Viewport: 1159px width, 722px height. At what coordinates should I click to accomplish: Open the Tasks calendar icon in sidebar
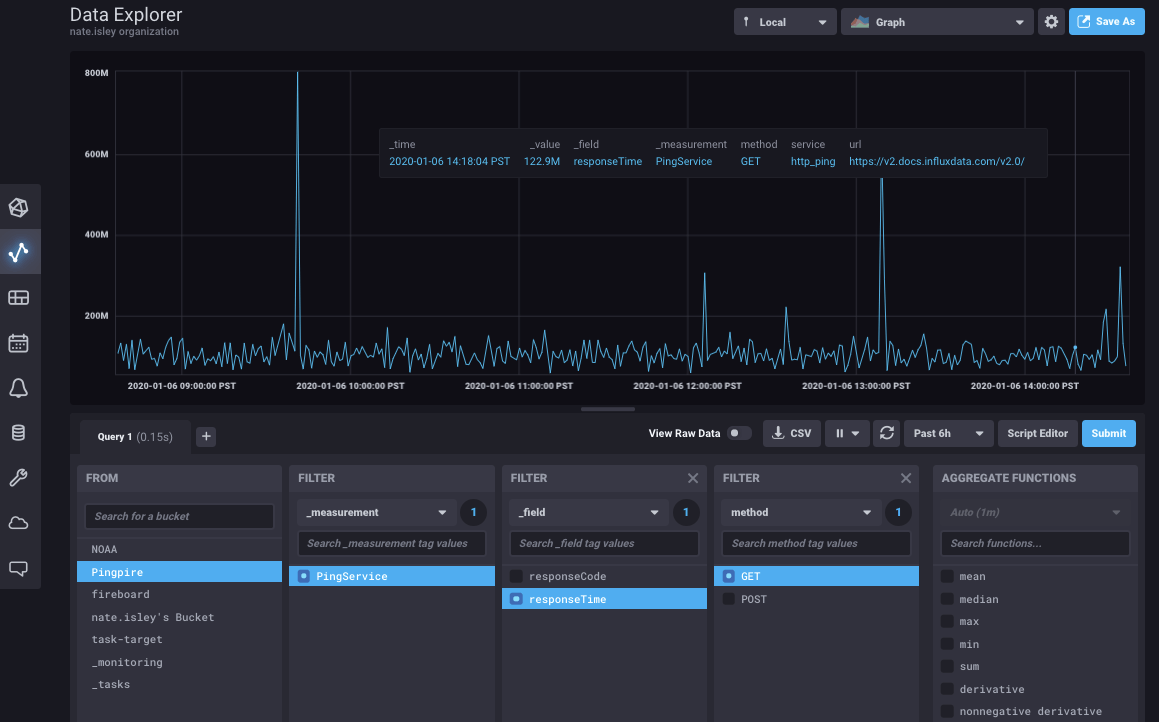pyautogui.click(x=21, y=342)
